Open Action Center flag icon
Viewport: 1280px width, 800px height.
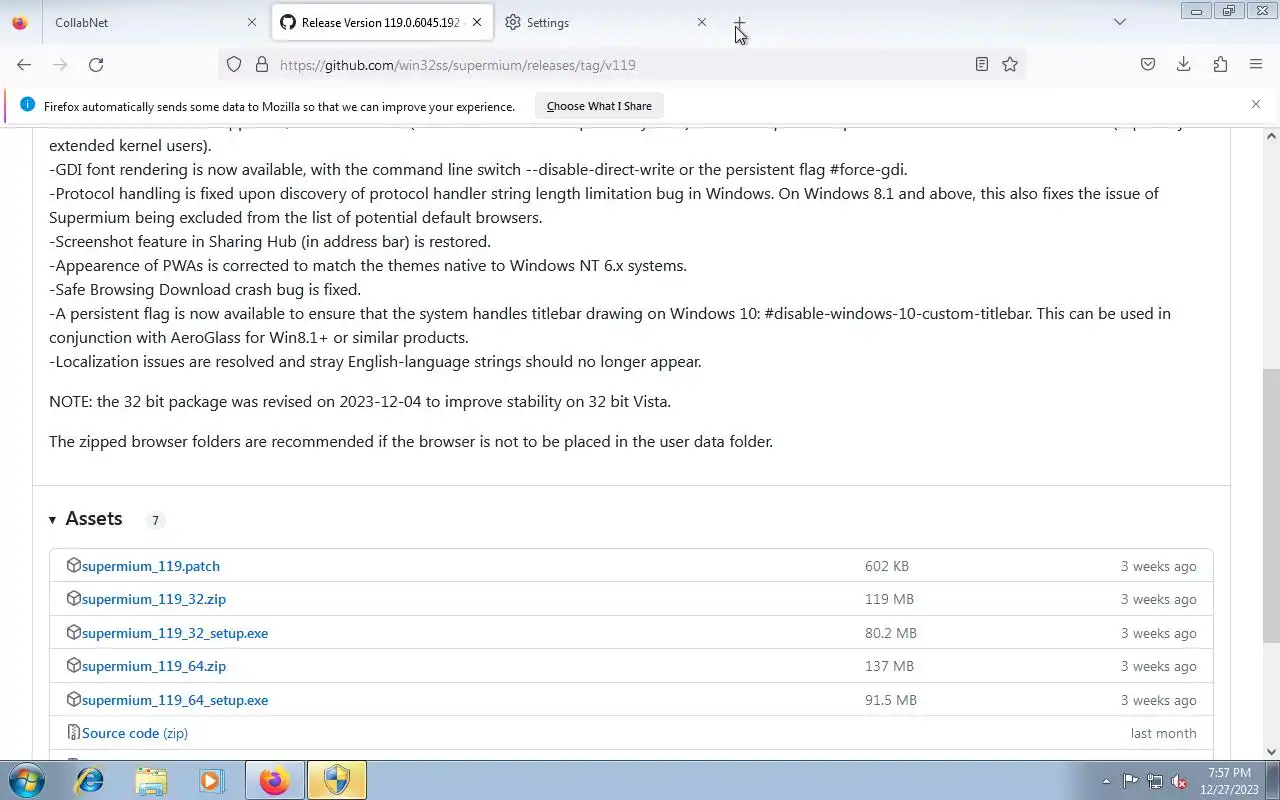(x=1130, y=781)
